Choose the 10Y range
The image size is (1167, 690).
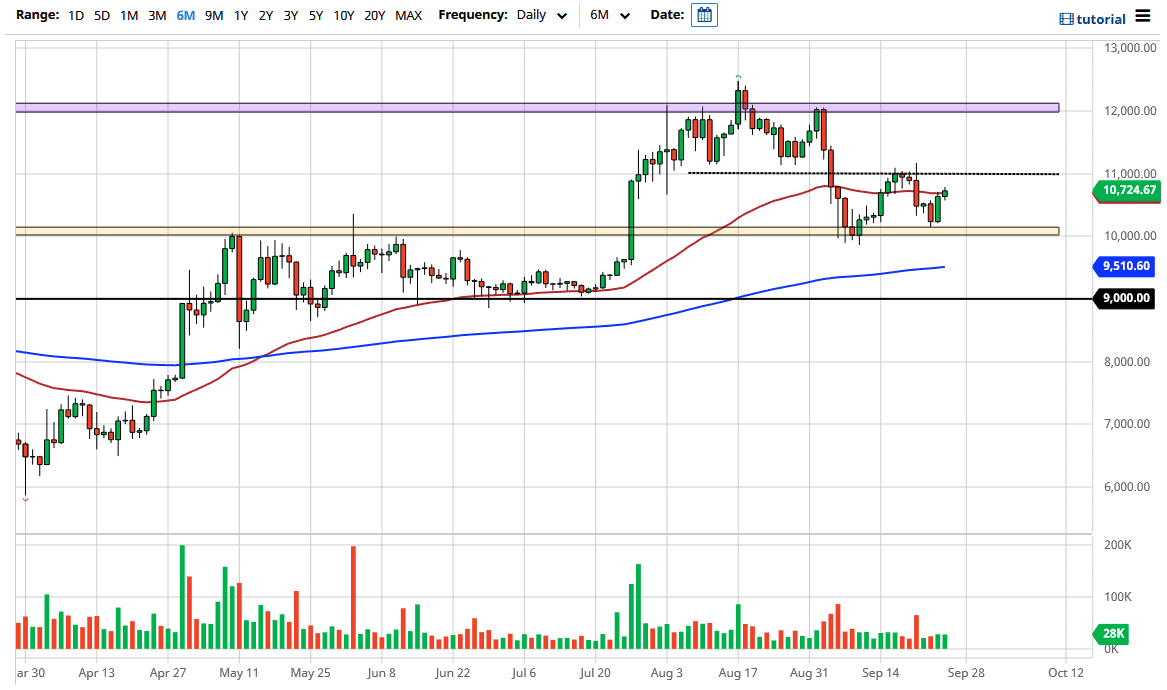tap(343, 15)
